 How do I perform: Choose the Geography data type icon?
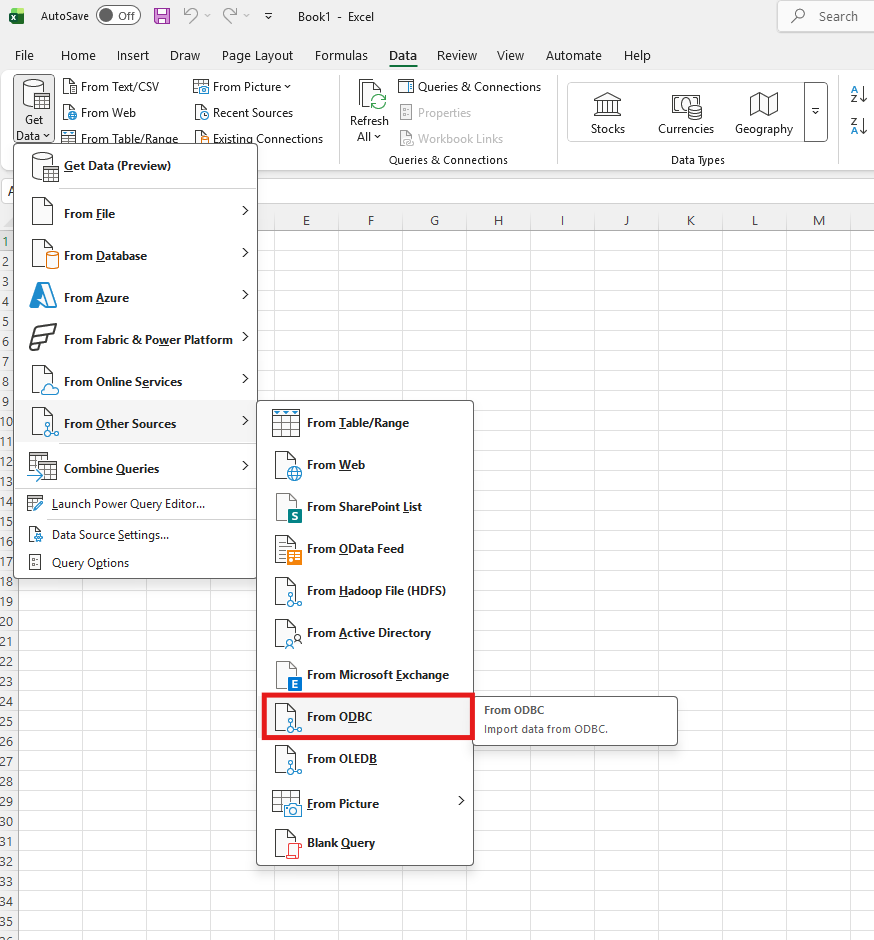pyautogui.click(x=764, y=112)
